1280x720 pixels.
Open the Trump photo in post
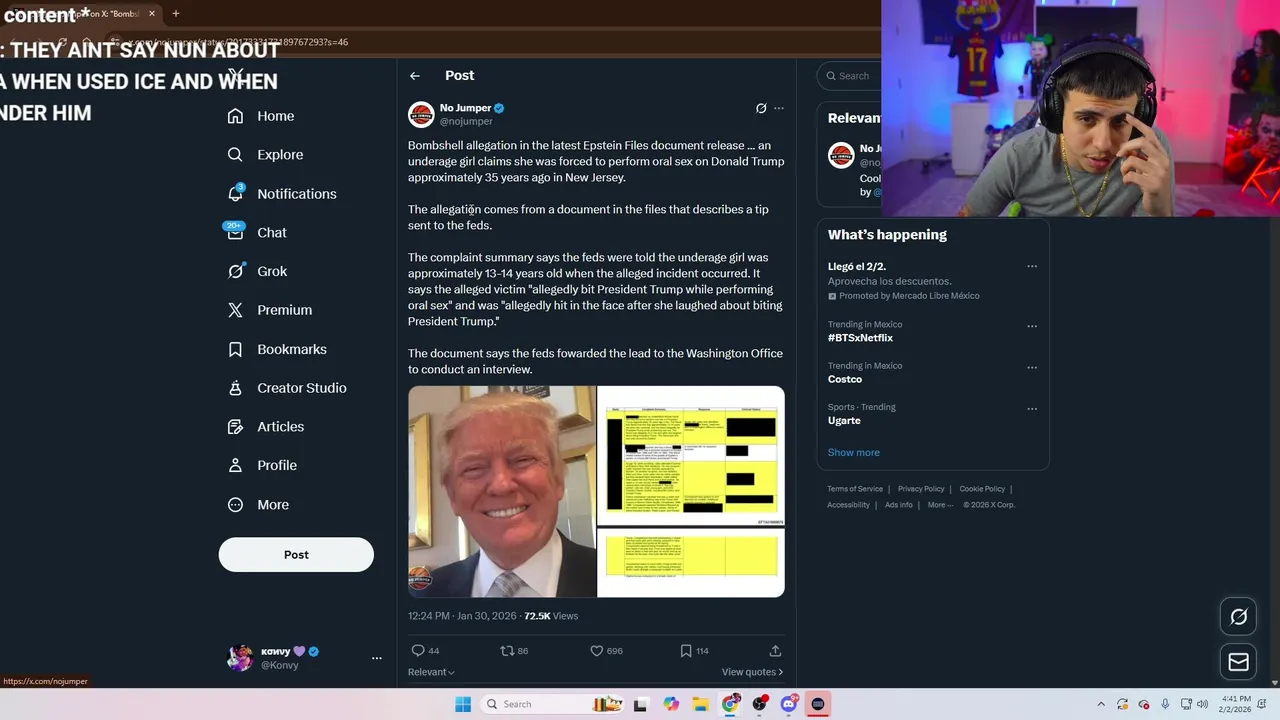point(502,491)
